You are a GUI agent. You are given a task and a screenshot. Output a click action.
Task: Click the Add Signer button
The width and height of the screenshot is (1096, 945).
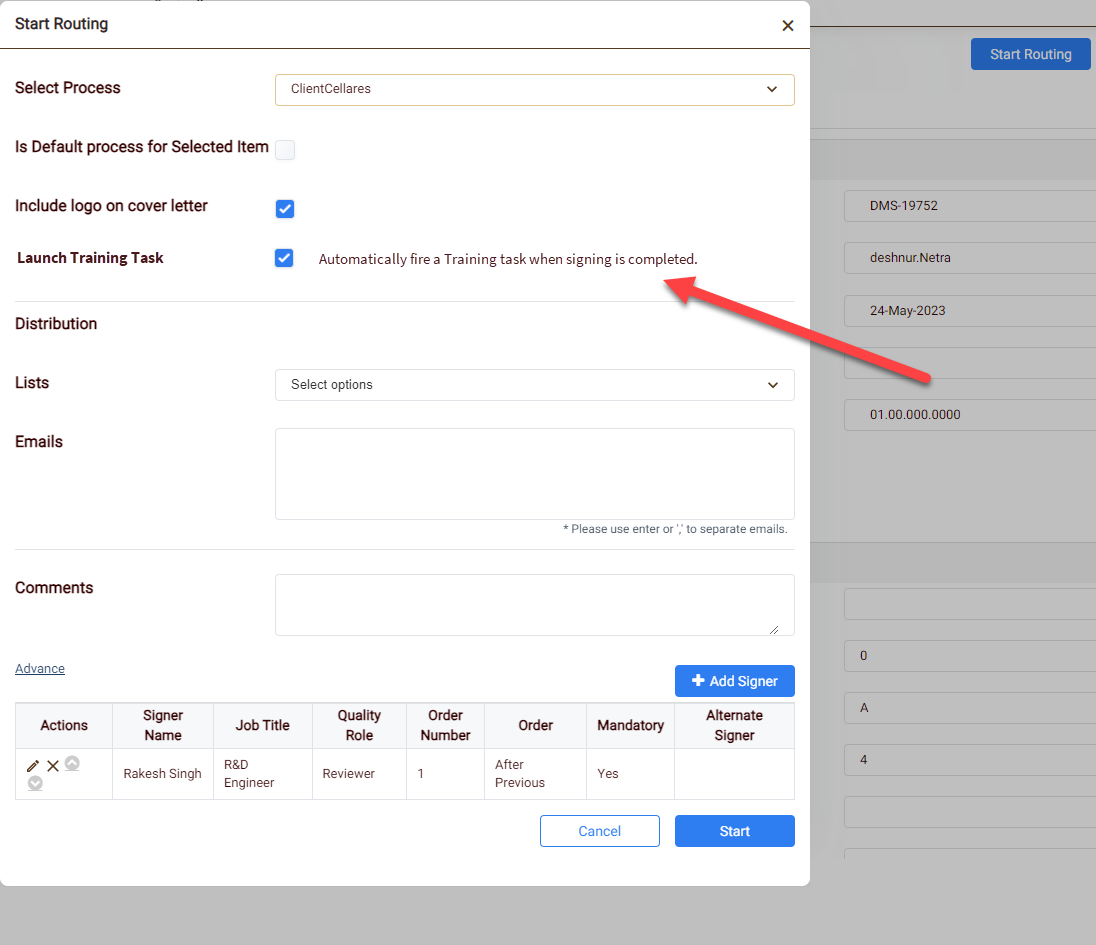(x=735, y=681)
